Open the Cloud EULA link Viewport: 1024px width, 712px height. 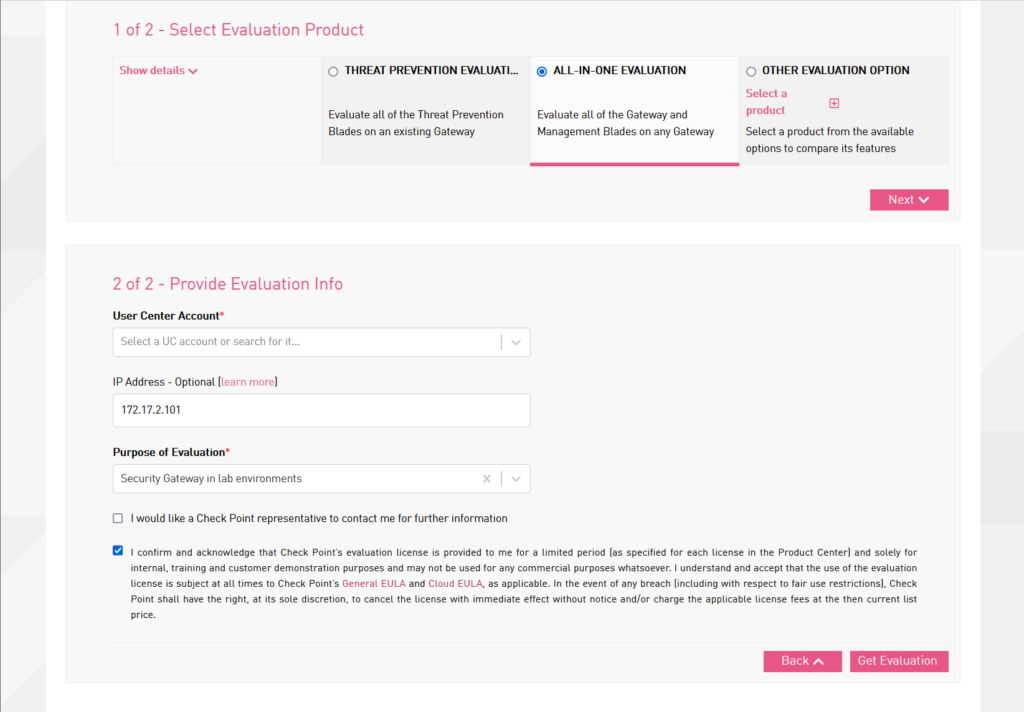coord(455,583)
